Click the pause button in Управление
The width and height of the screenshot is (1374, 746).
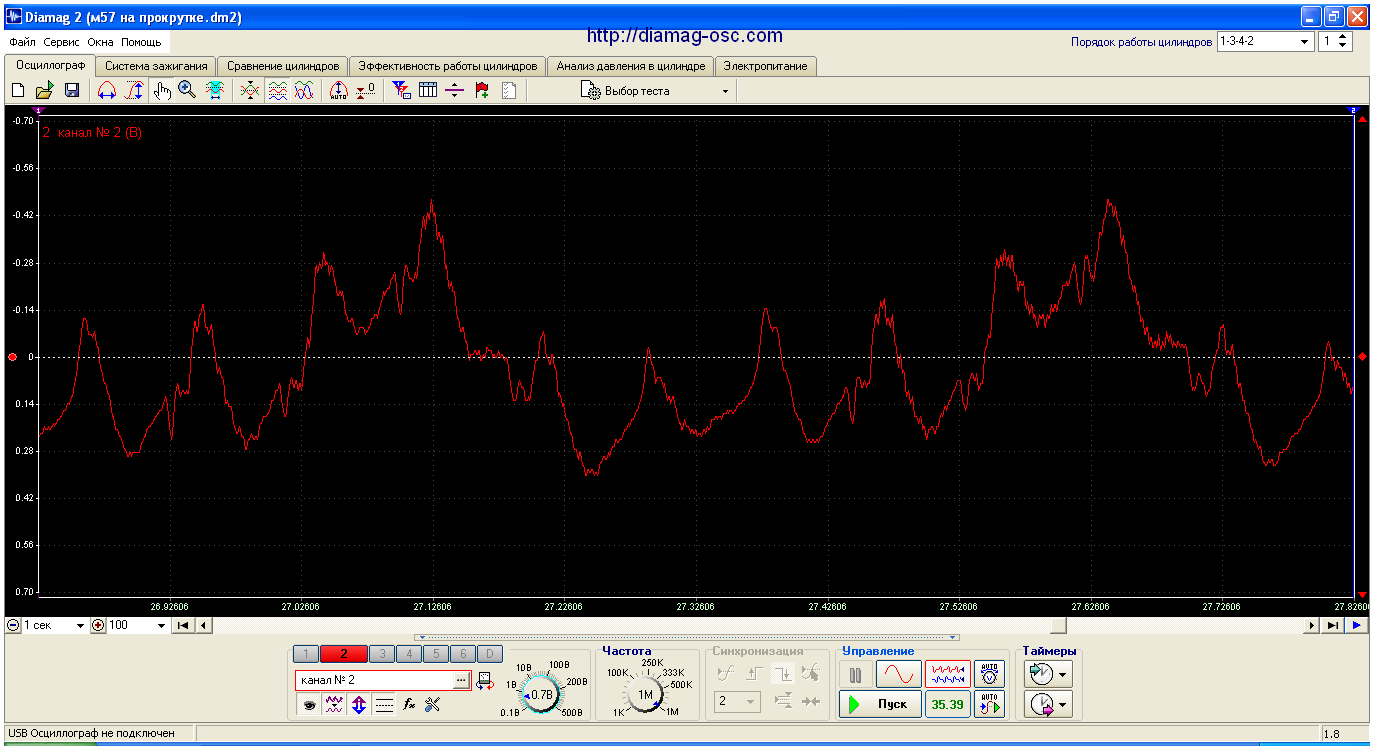click(x=855, y=674)
